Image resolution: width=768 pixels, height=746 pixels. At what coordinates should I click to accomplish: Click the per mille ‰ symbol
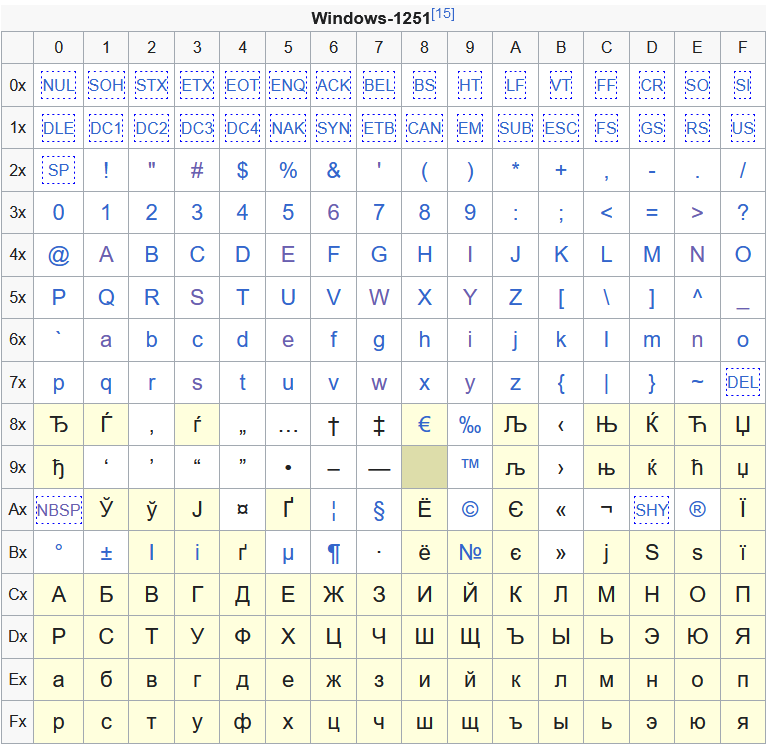pyautogui.click(x=470, y=425)
